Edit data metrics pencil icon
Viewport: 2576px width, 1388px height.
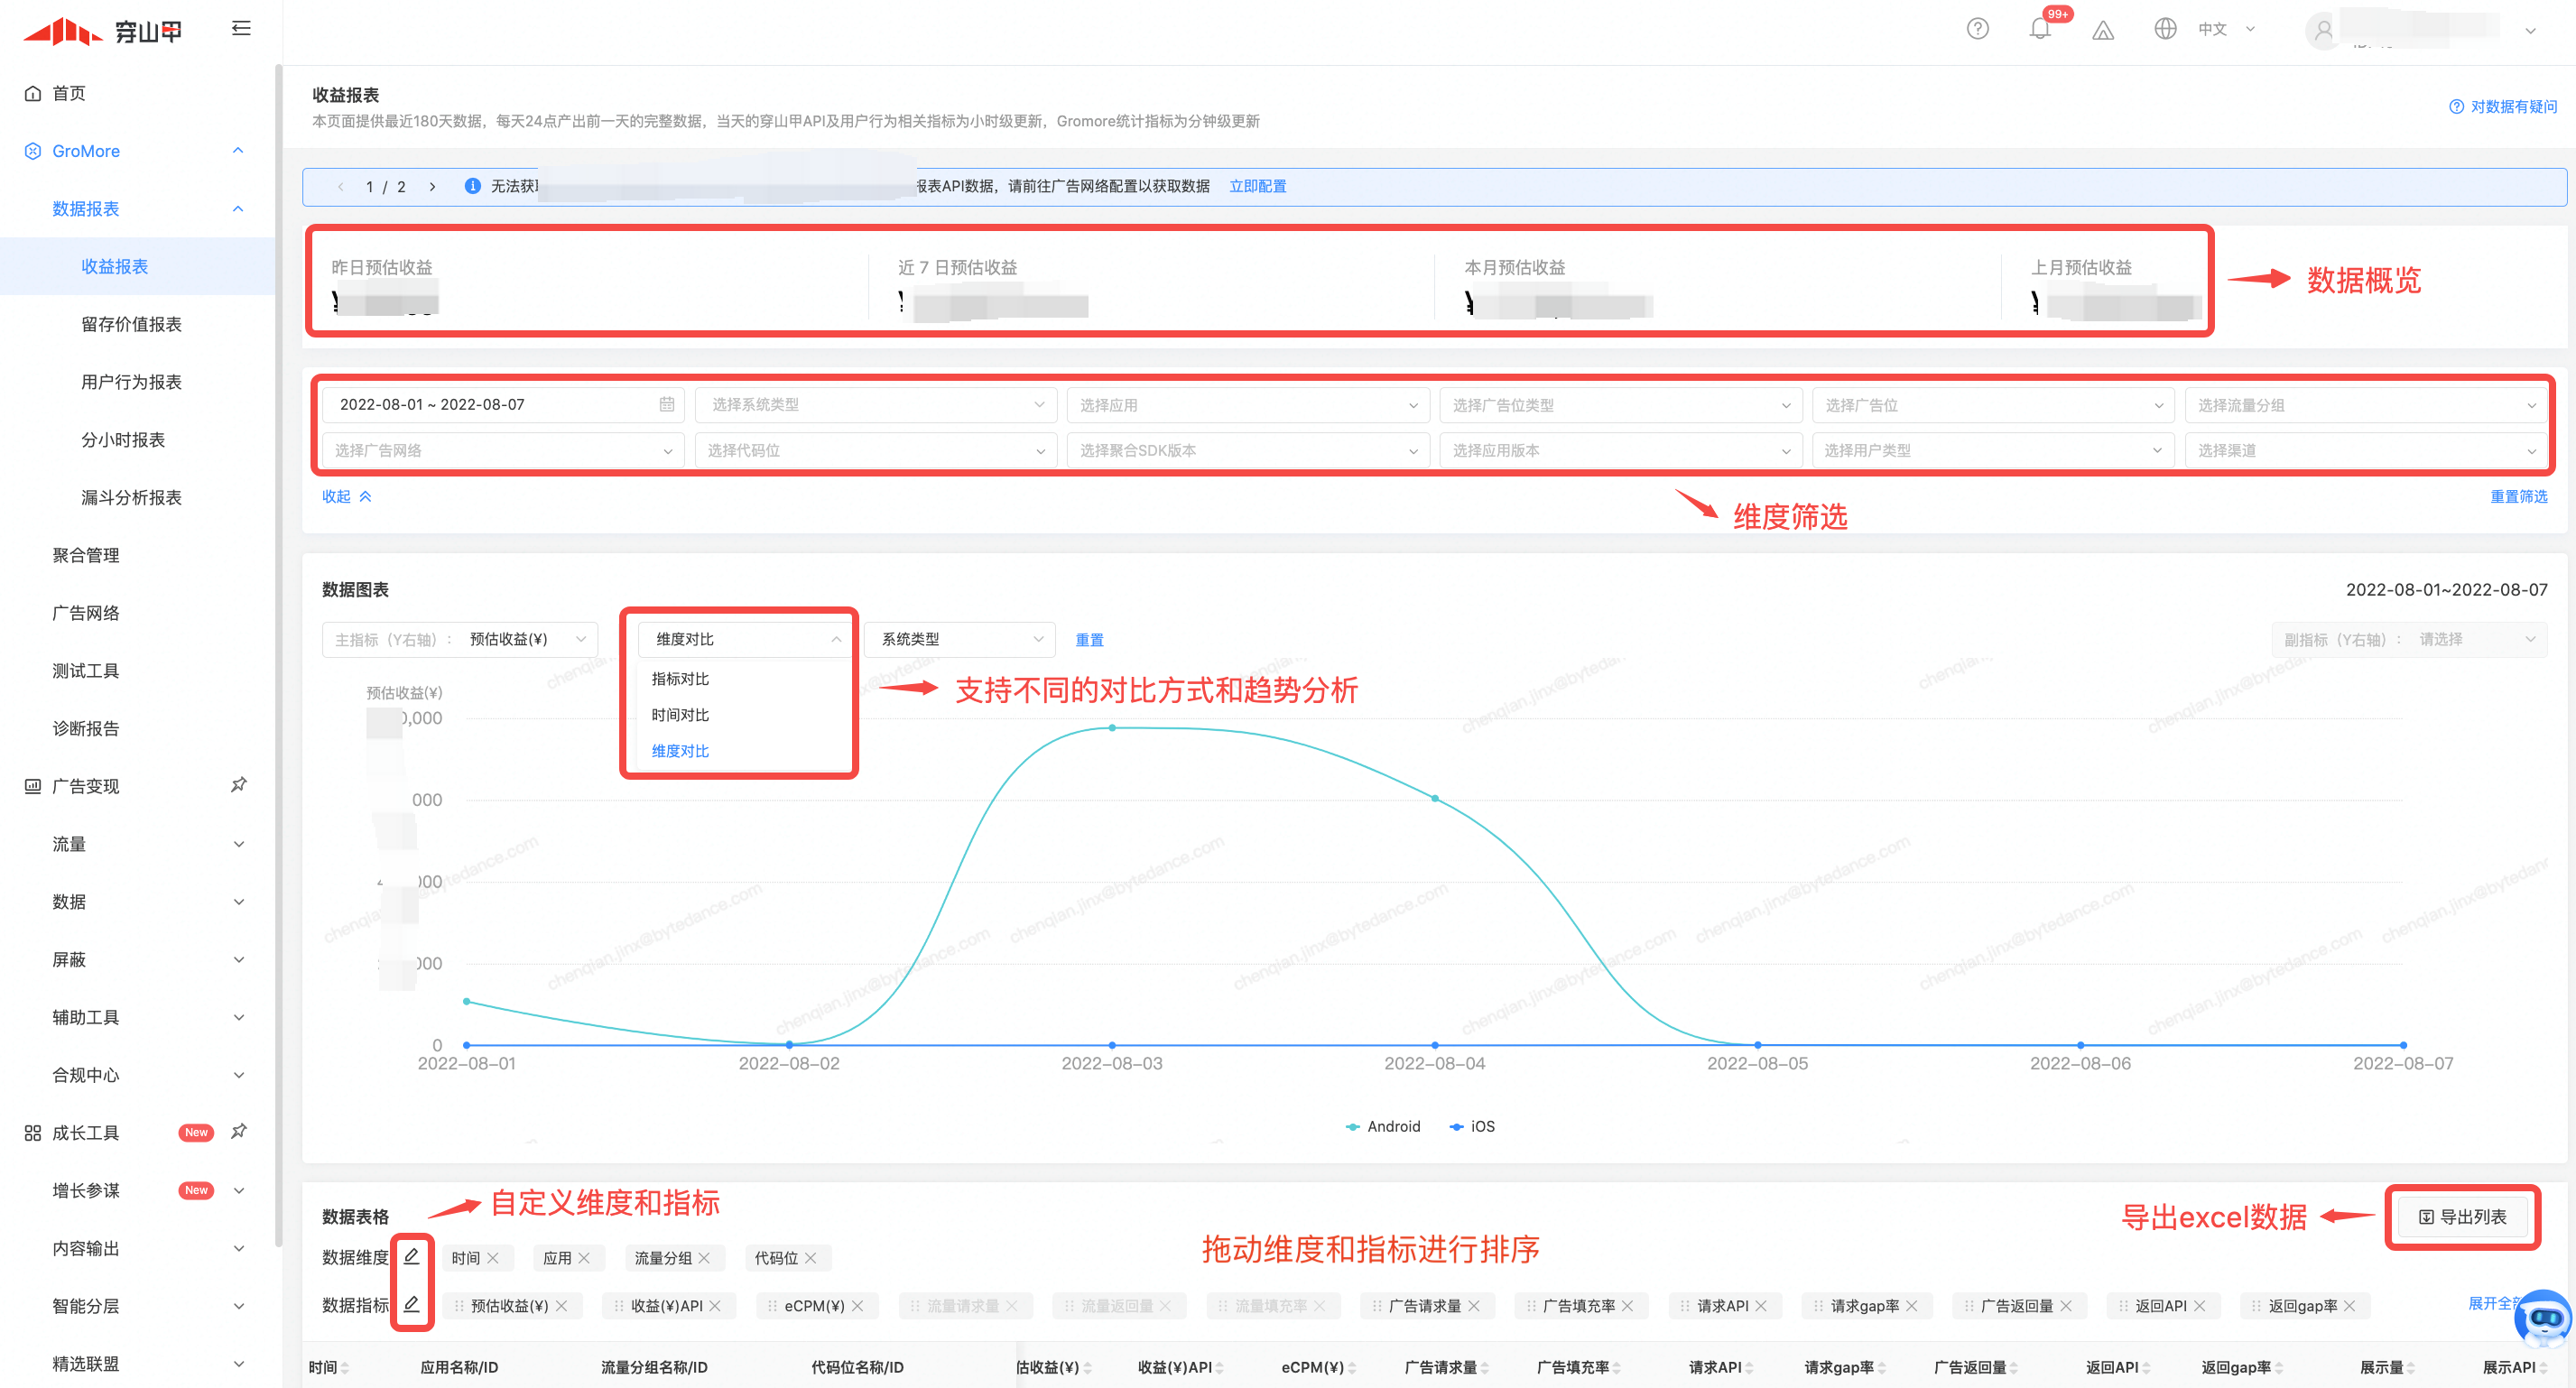[411, 1304]
